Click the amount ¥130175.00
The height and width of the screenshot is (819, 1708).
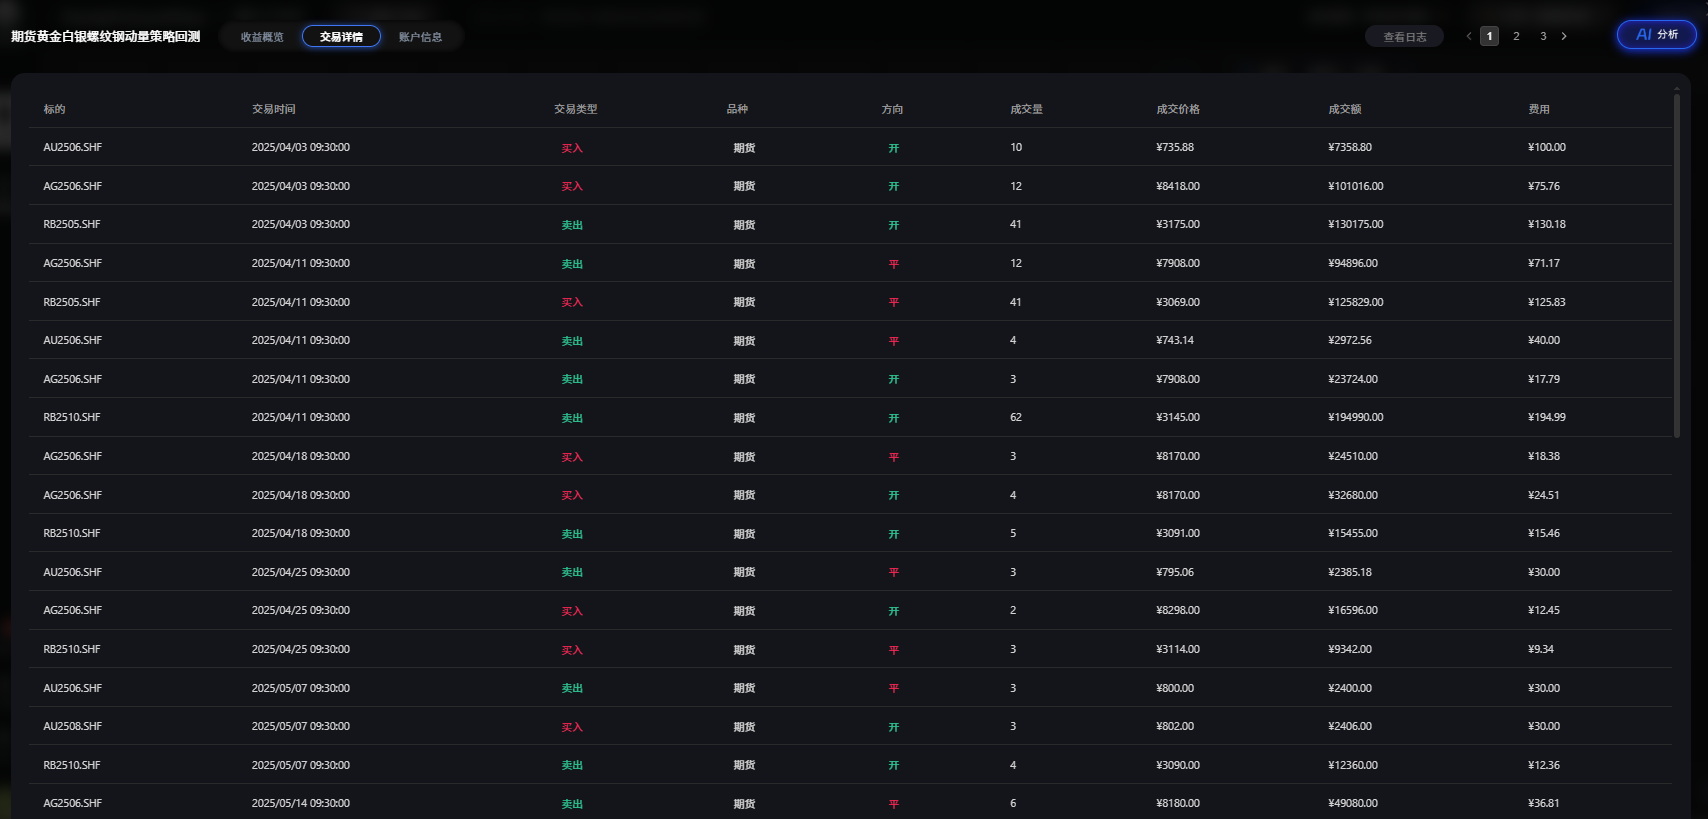click(x=1356, y=224)
